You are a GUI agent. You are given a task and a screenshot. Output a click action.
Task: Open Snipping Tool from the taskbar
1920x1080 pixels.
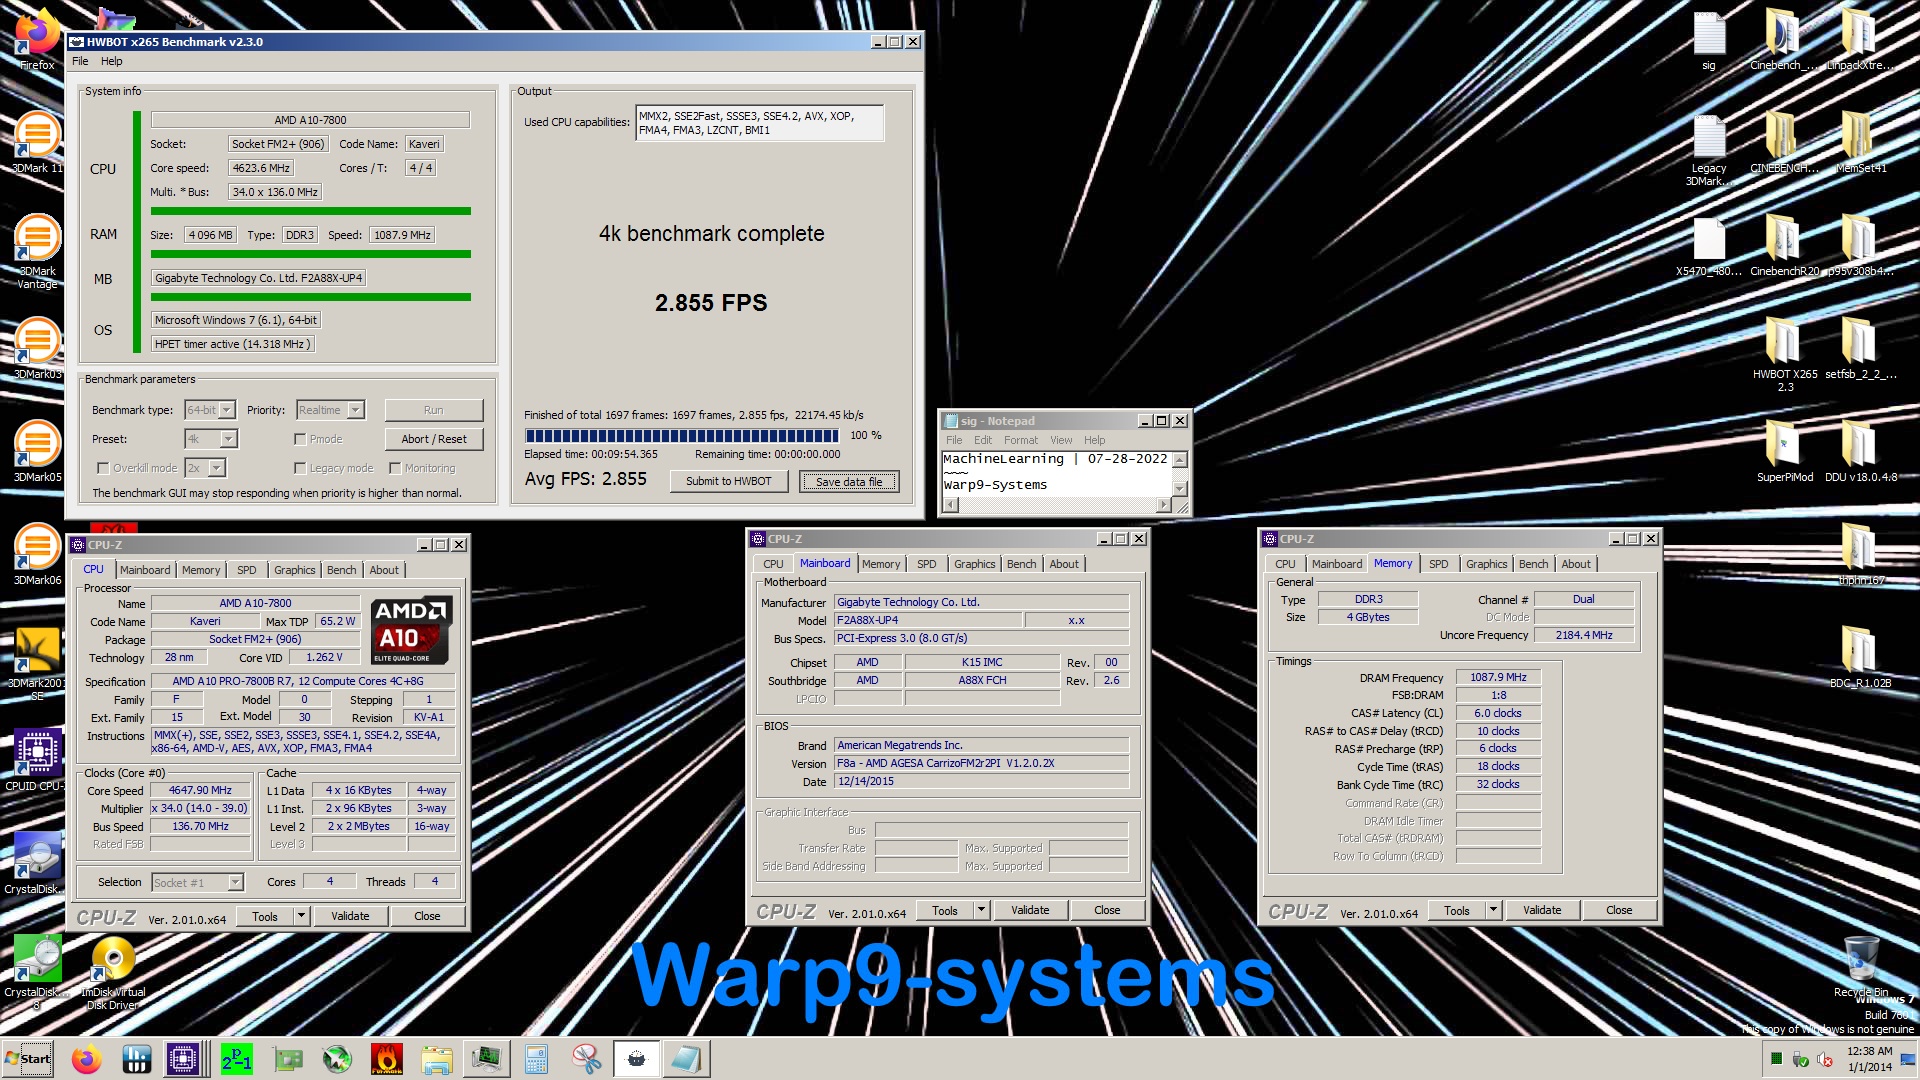click(587, 1059)
